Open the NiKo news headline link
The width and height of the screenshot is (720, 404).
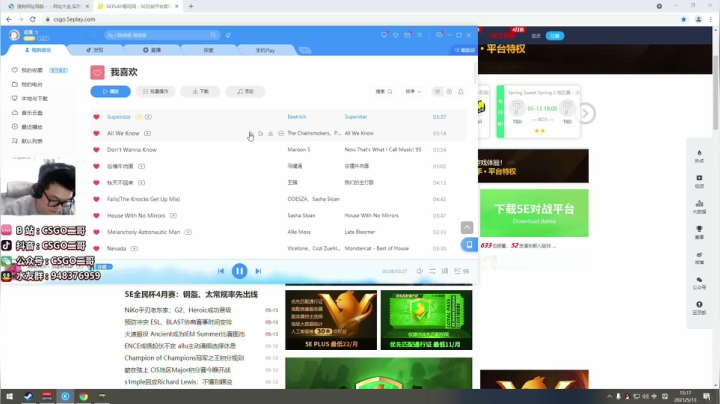click(x=178, y=310)
